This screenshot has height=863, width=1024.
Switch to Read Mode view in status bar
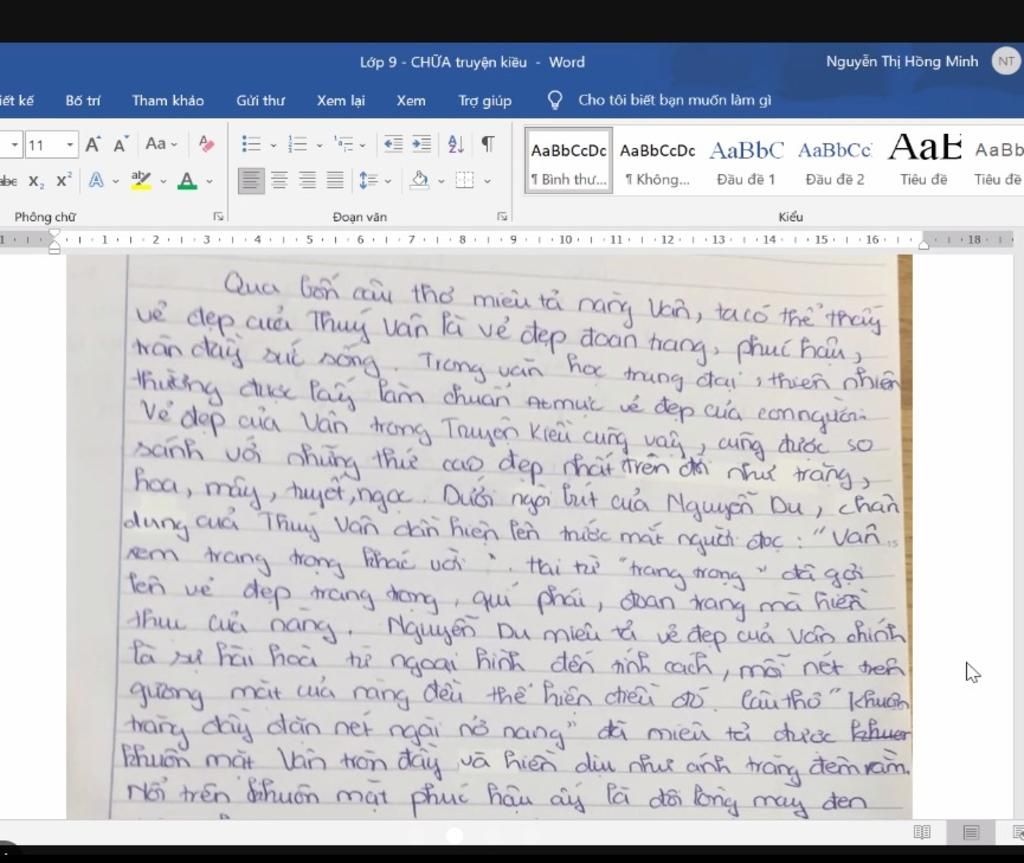coord(921,832)
